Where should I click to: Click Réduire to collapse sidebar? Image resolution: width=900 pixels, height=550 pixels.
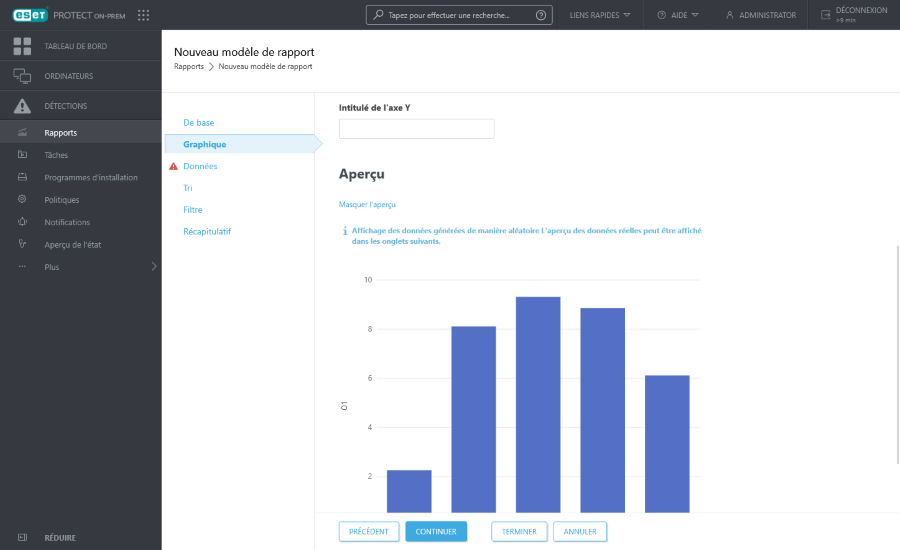[x=60, y=537]
